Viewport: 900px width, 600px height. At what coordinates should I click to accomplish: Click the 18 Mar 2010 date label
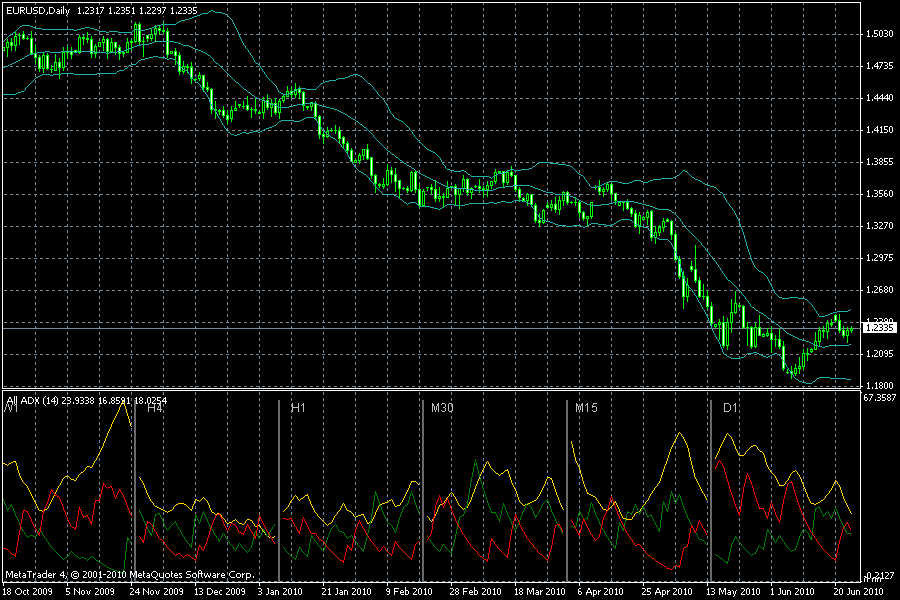(540, 591)
